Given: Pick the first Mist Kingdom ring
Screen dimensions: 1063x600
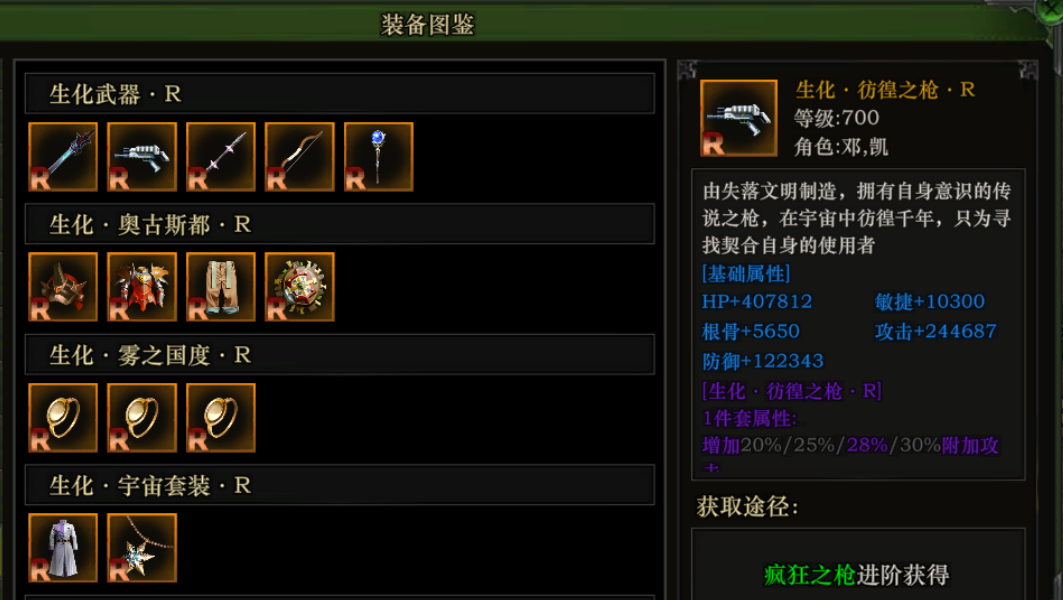Looking at the screenshot, I should click(63, 418).
